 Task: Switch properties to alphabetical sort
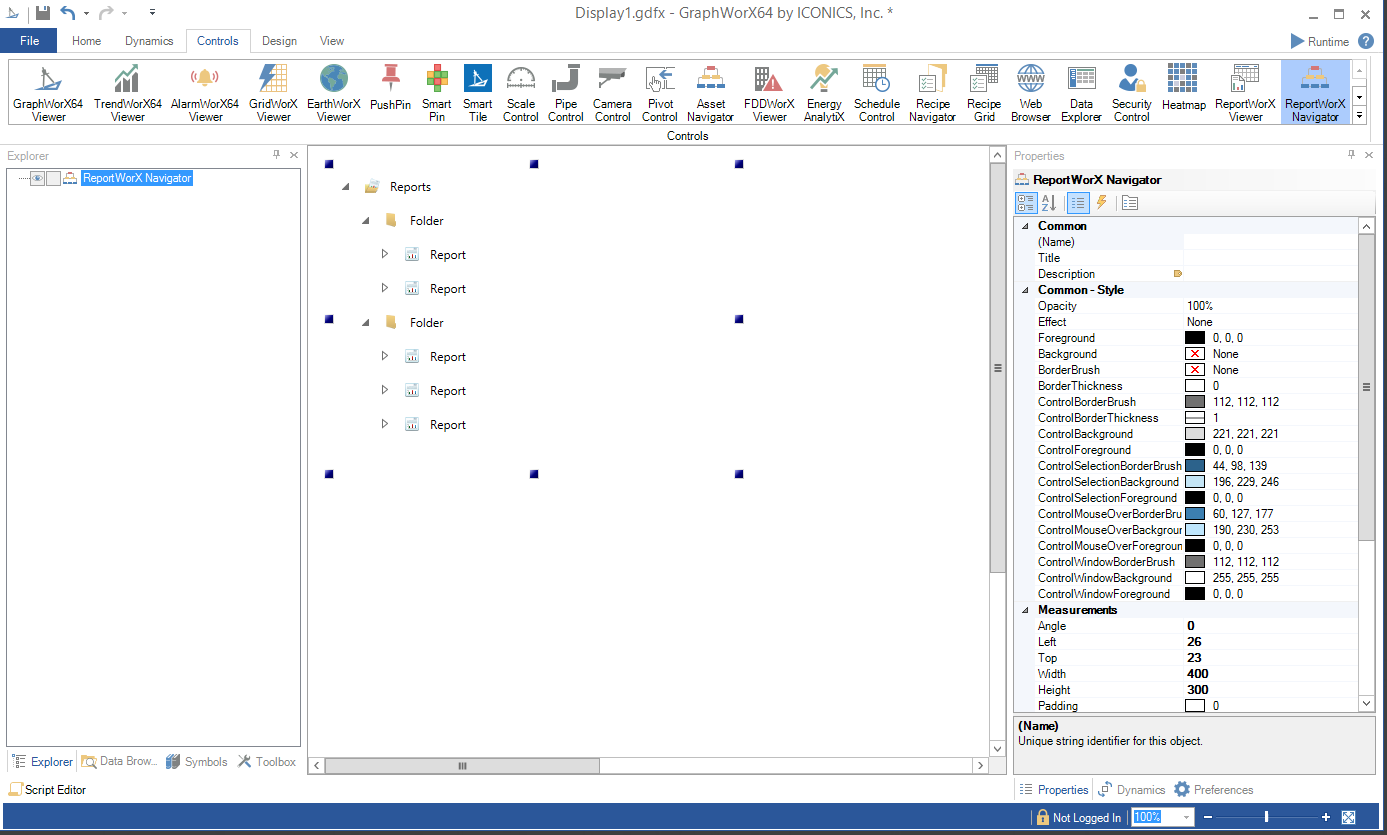click(x=1049, y=203)
